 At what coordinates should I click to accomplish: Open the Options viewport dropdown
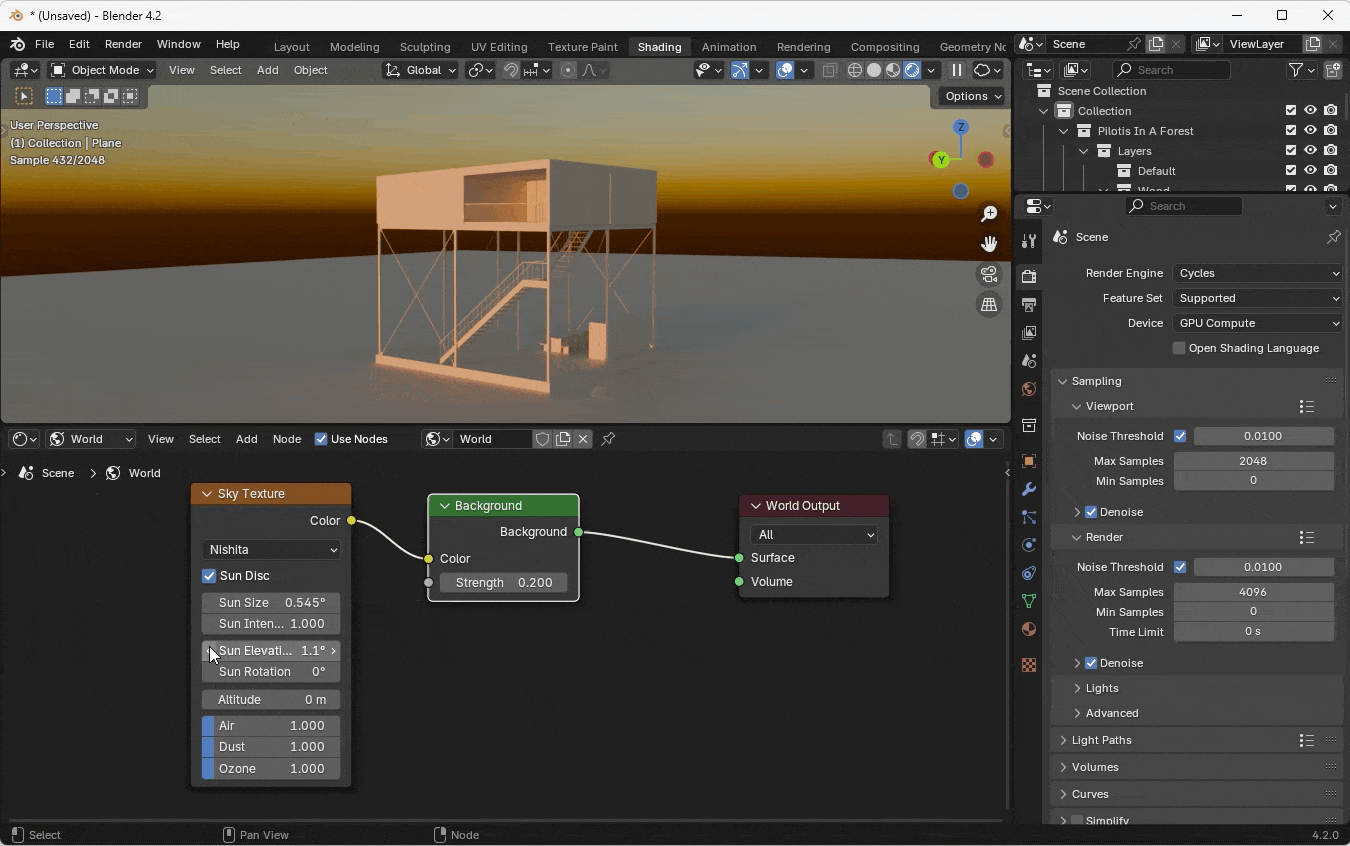[x=972, y=96]
